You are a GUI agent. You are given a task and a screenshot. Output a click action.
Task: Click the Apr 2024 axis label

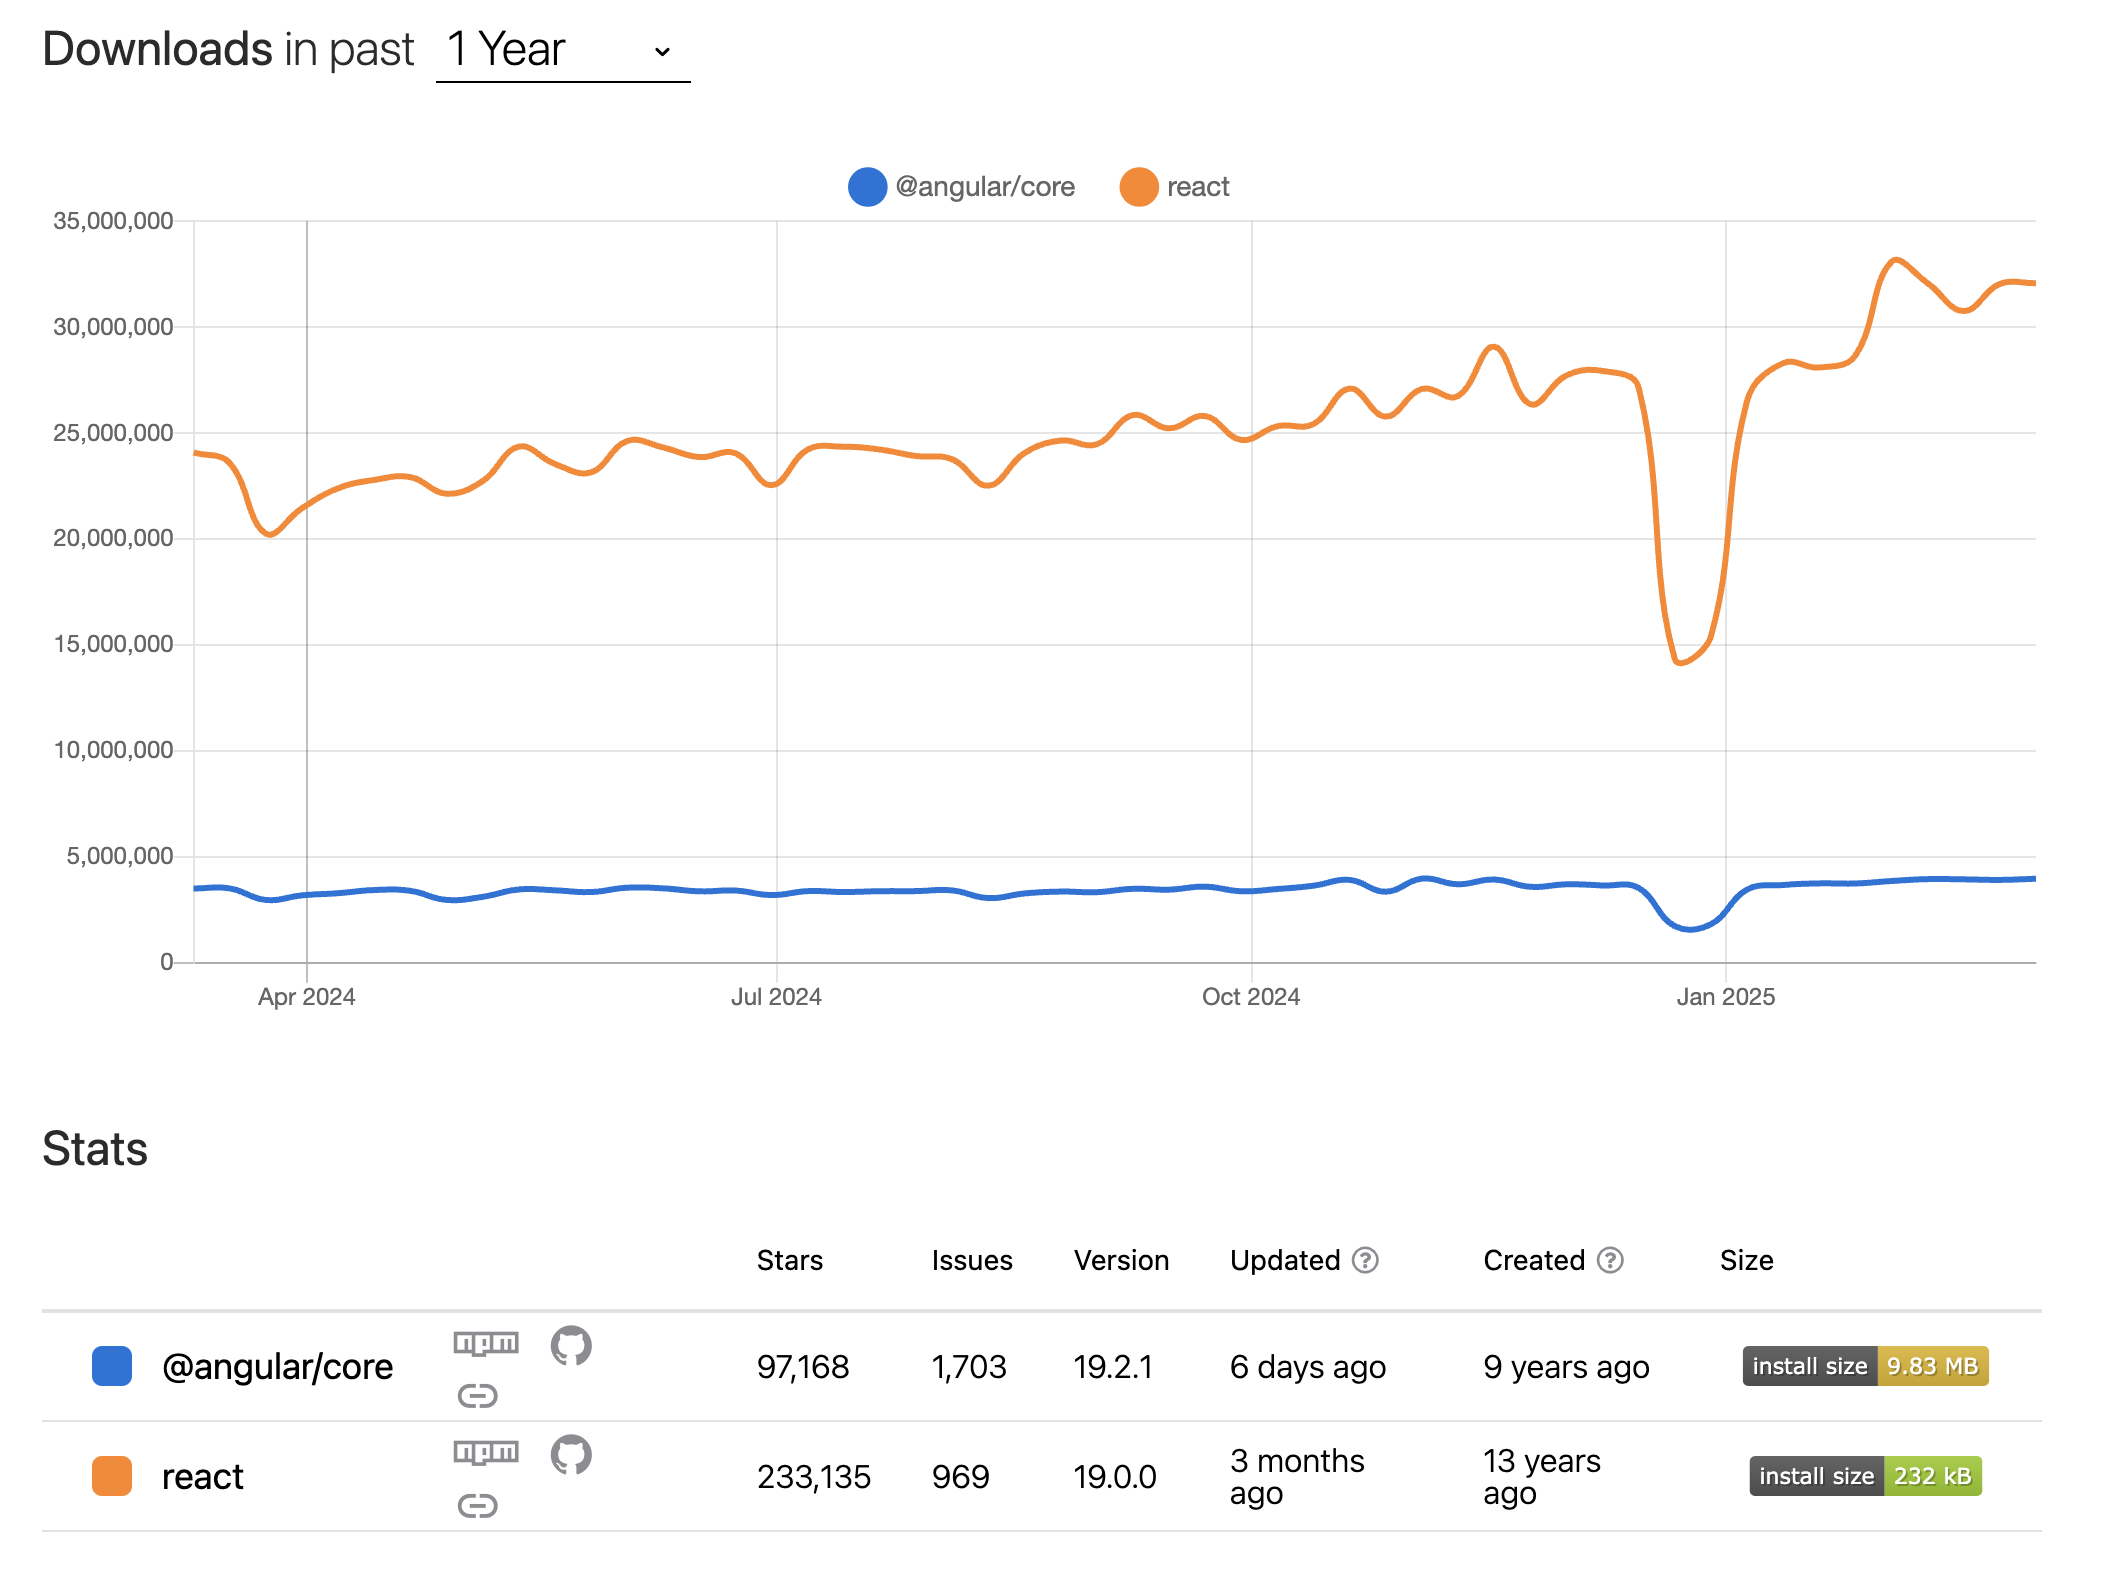(x=307, y=997)
